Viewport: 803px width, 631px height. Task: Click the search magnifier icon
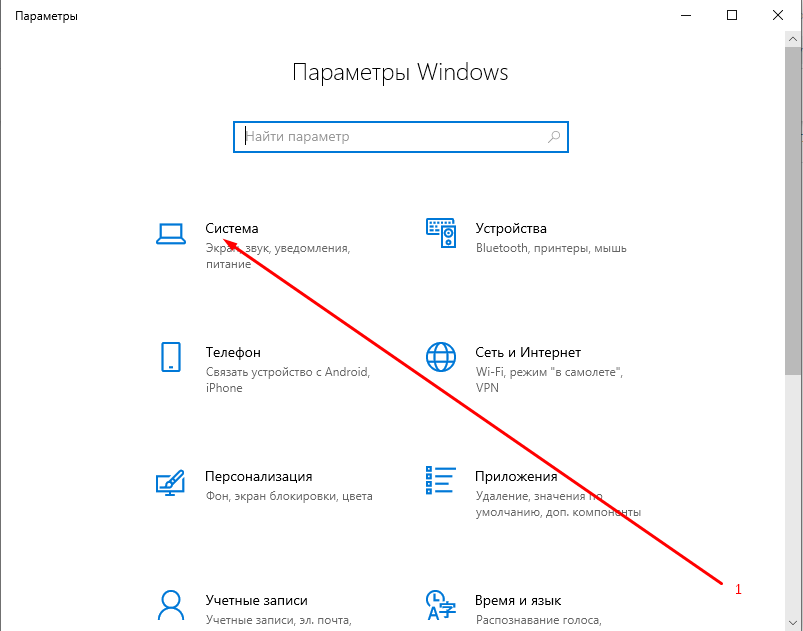(x=554, y=137)
